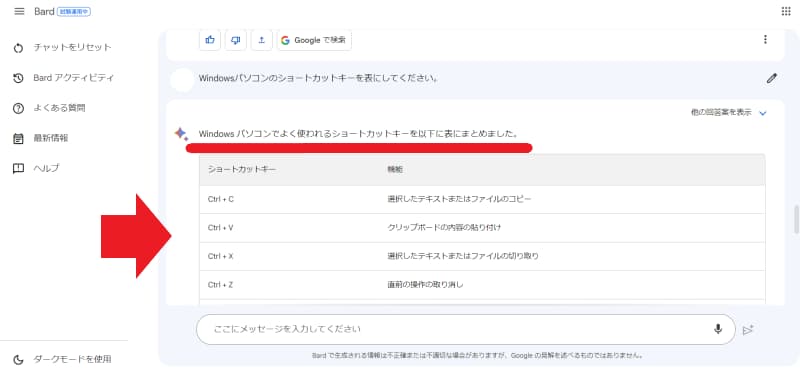The height and width of the screenshot is (375, 800).
Task: Click the 試験運用中 badge
Action: [73, 11]
